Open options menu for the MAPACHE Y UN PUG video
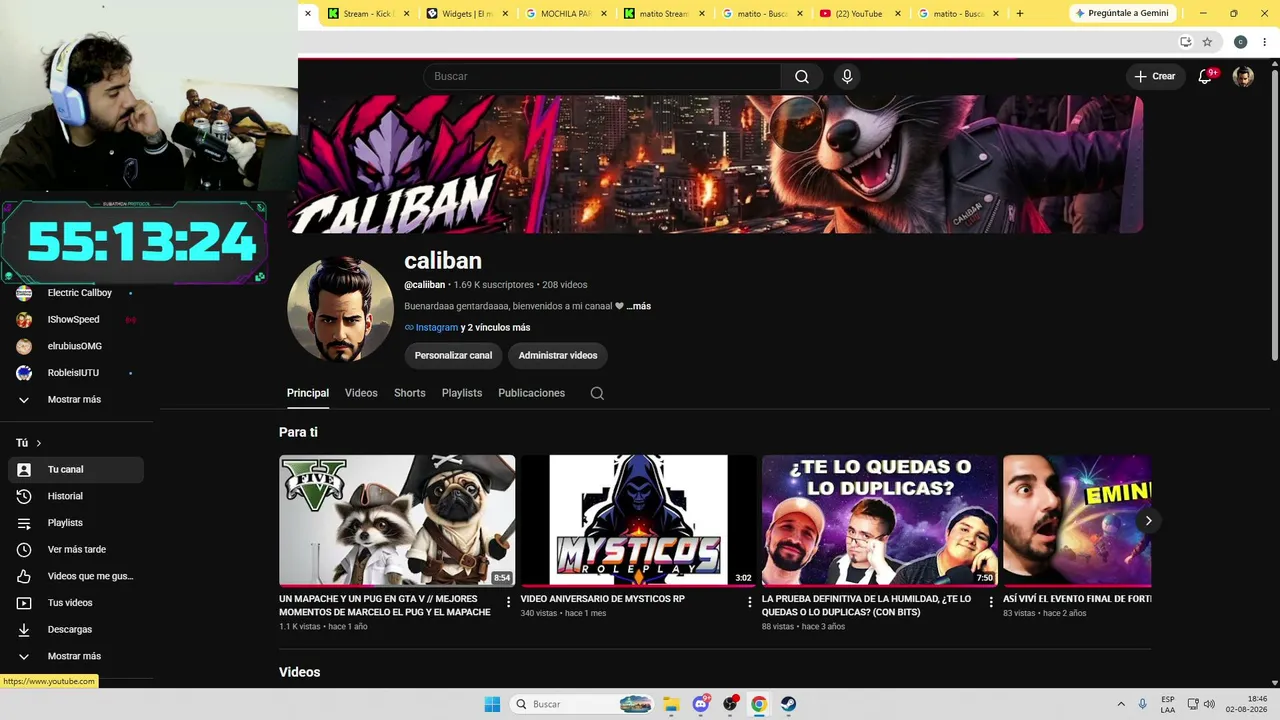 point(508,602)
